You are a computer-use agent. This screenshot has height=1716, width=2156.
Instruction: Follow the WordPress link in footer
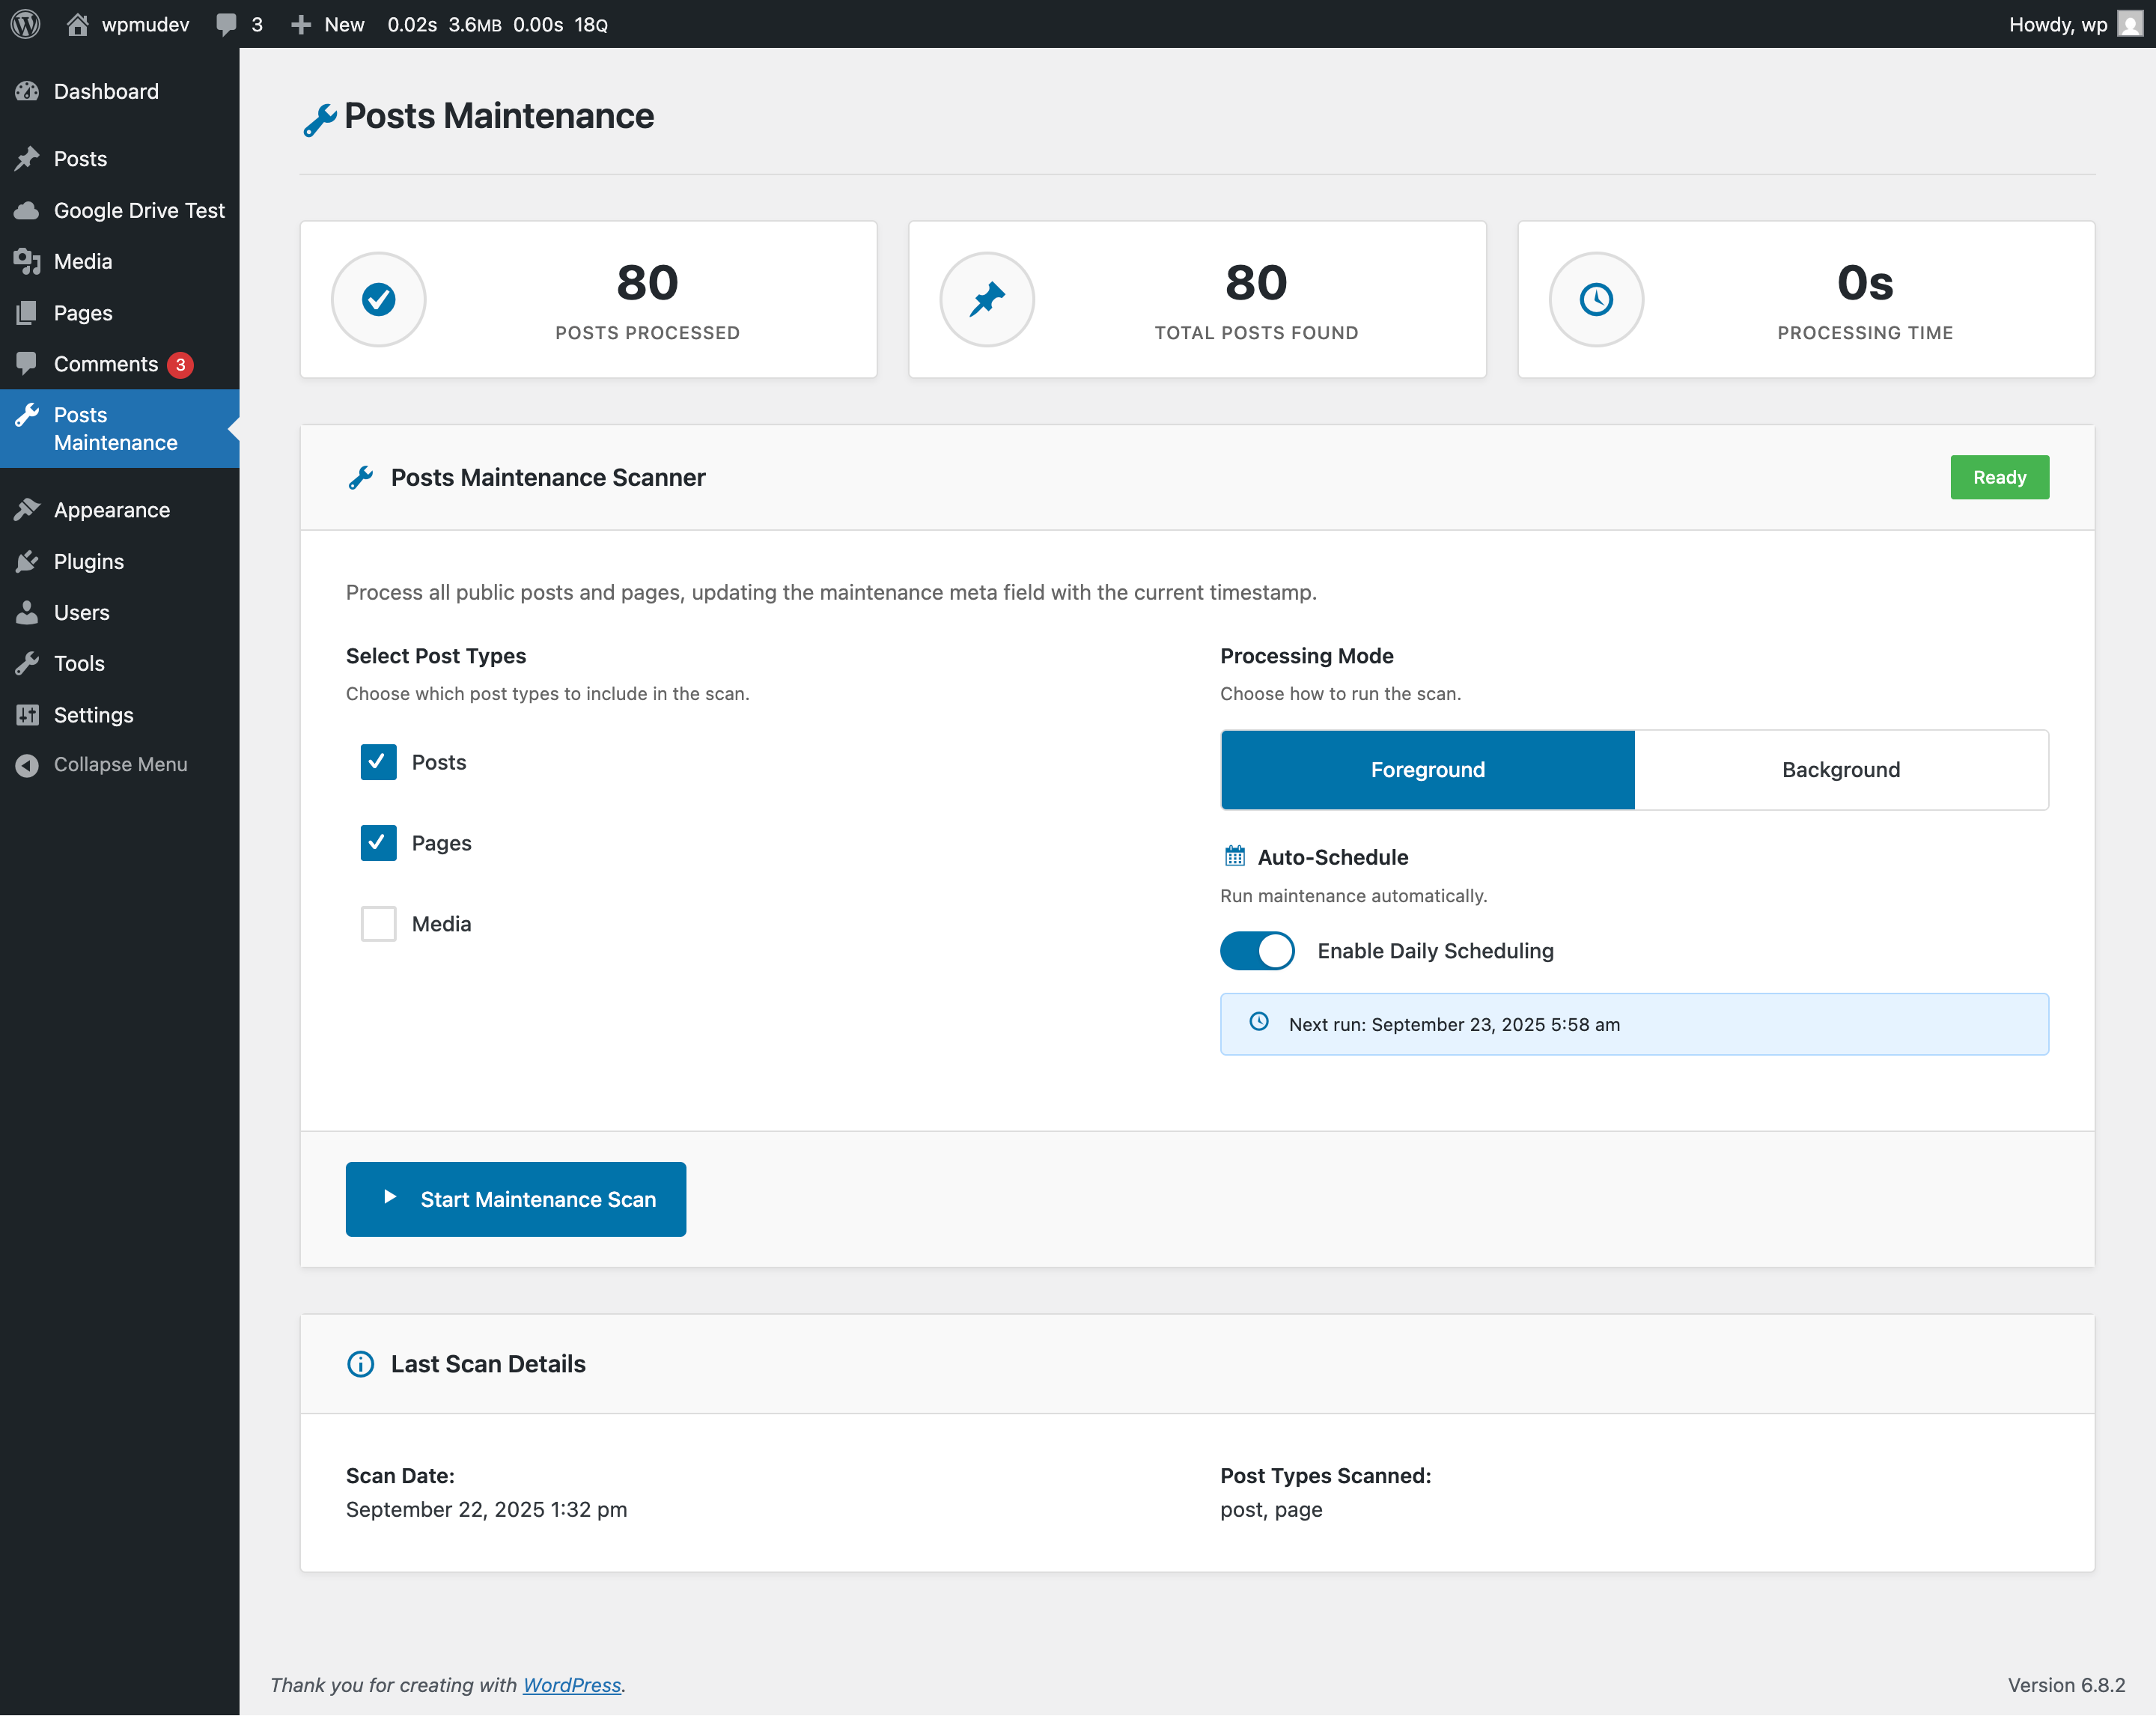572,1685
